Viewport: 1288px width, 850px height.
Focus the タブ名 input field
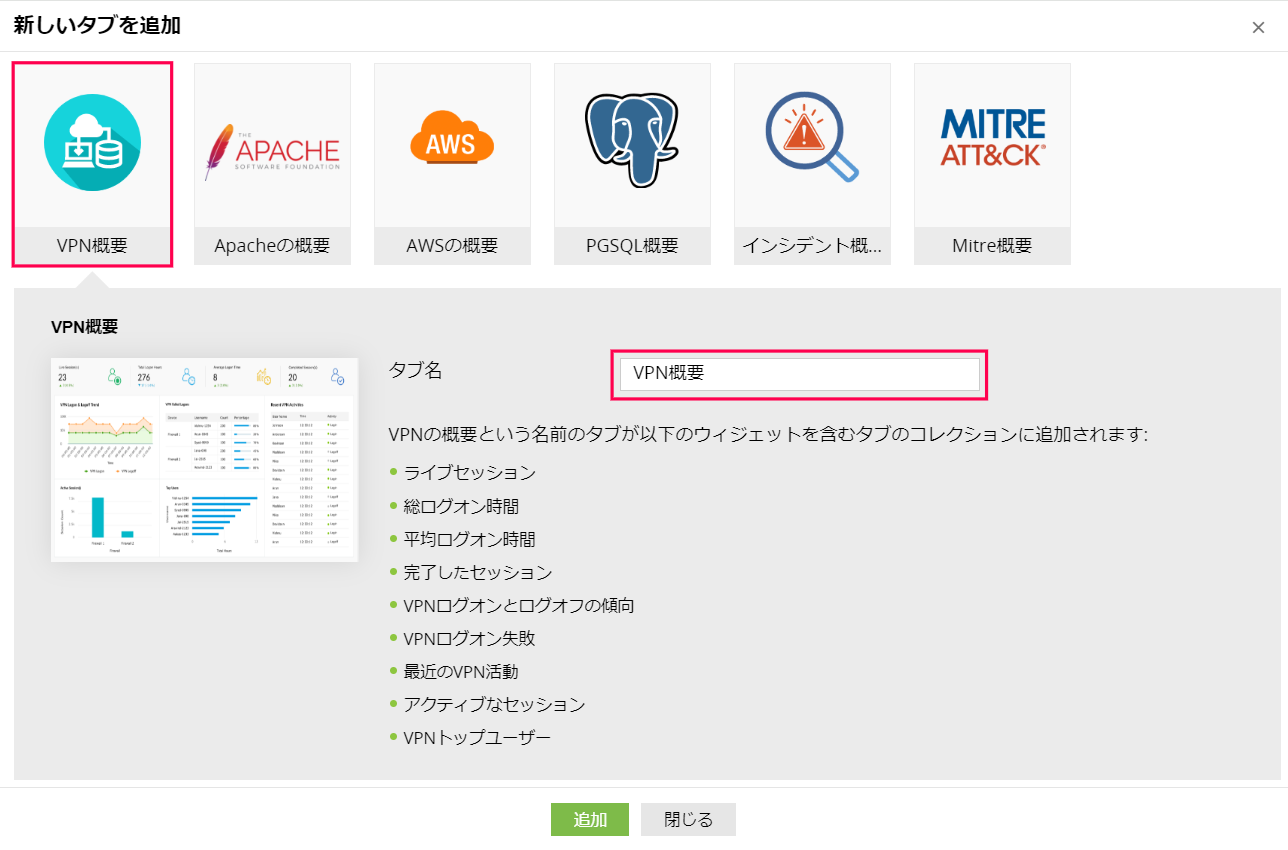(800, 374)
